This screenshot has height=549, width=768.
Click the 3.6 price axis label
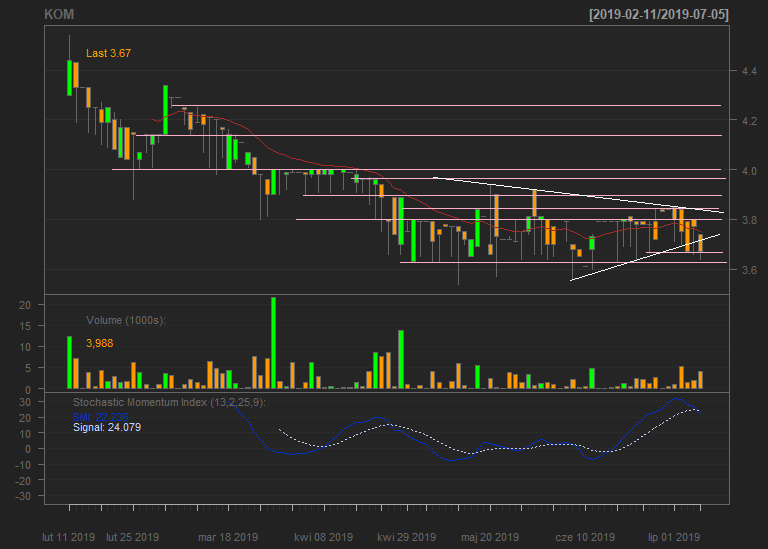[x=749, y=270]
